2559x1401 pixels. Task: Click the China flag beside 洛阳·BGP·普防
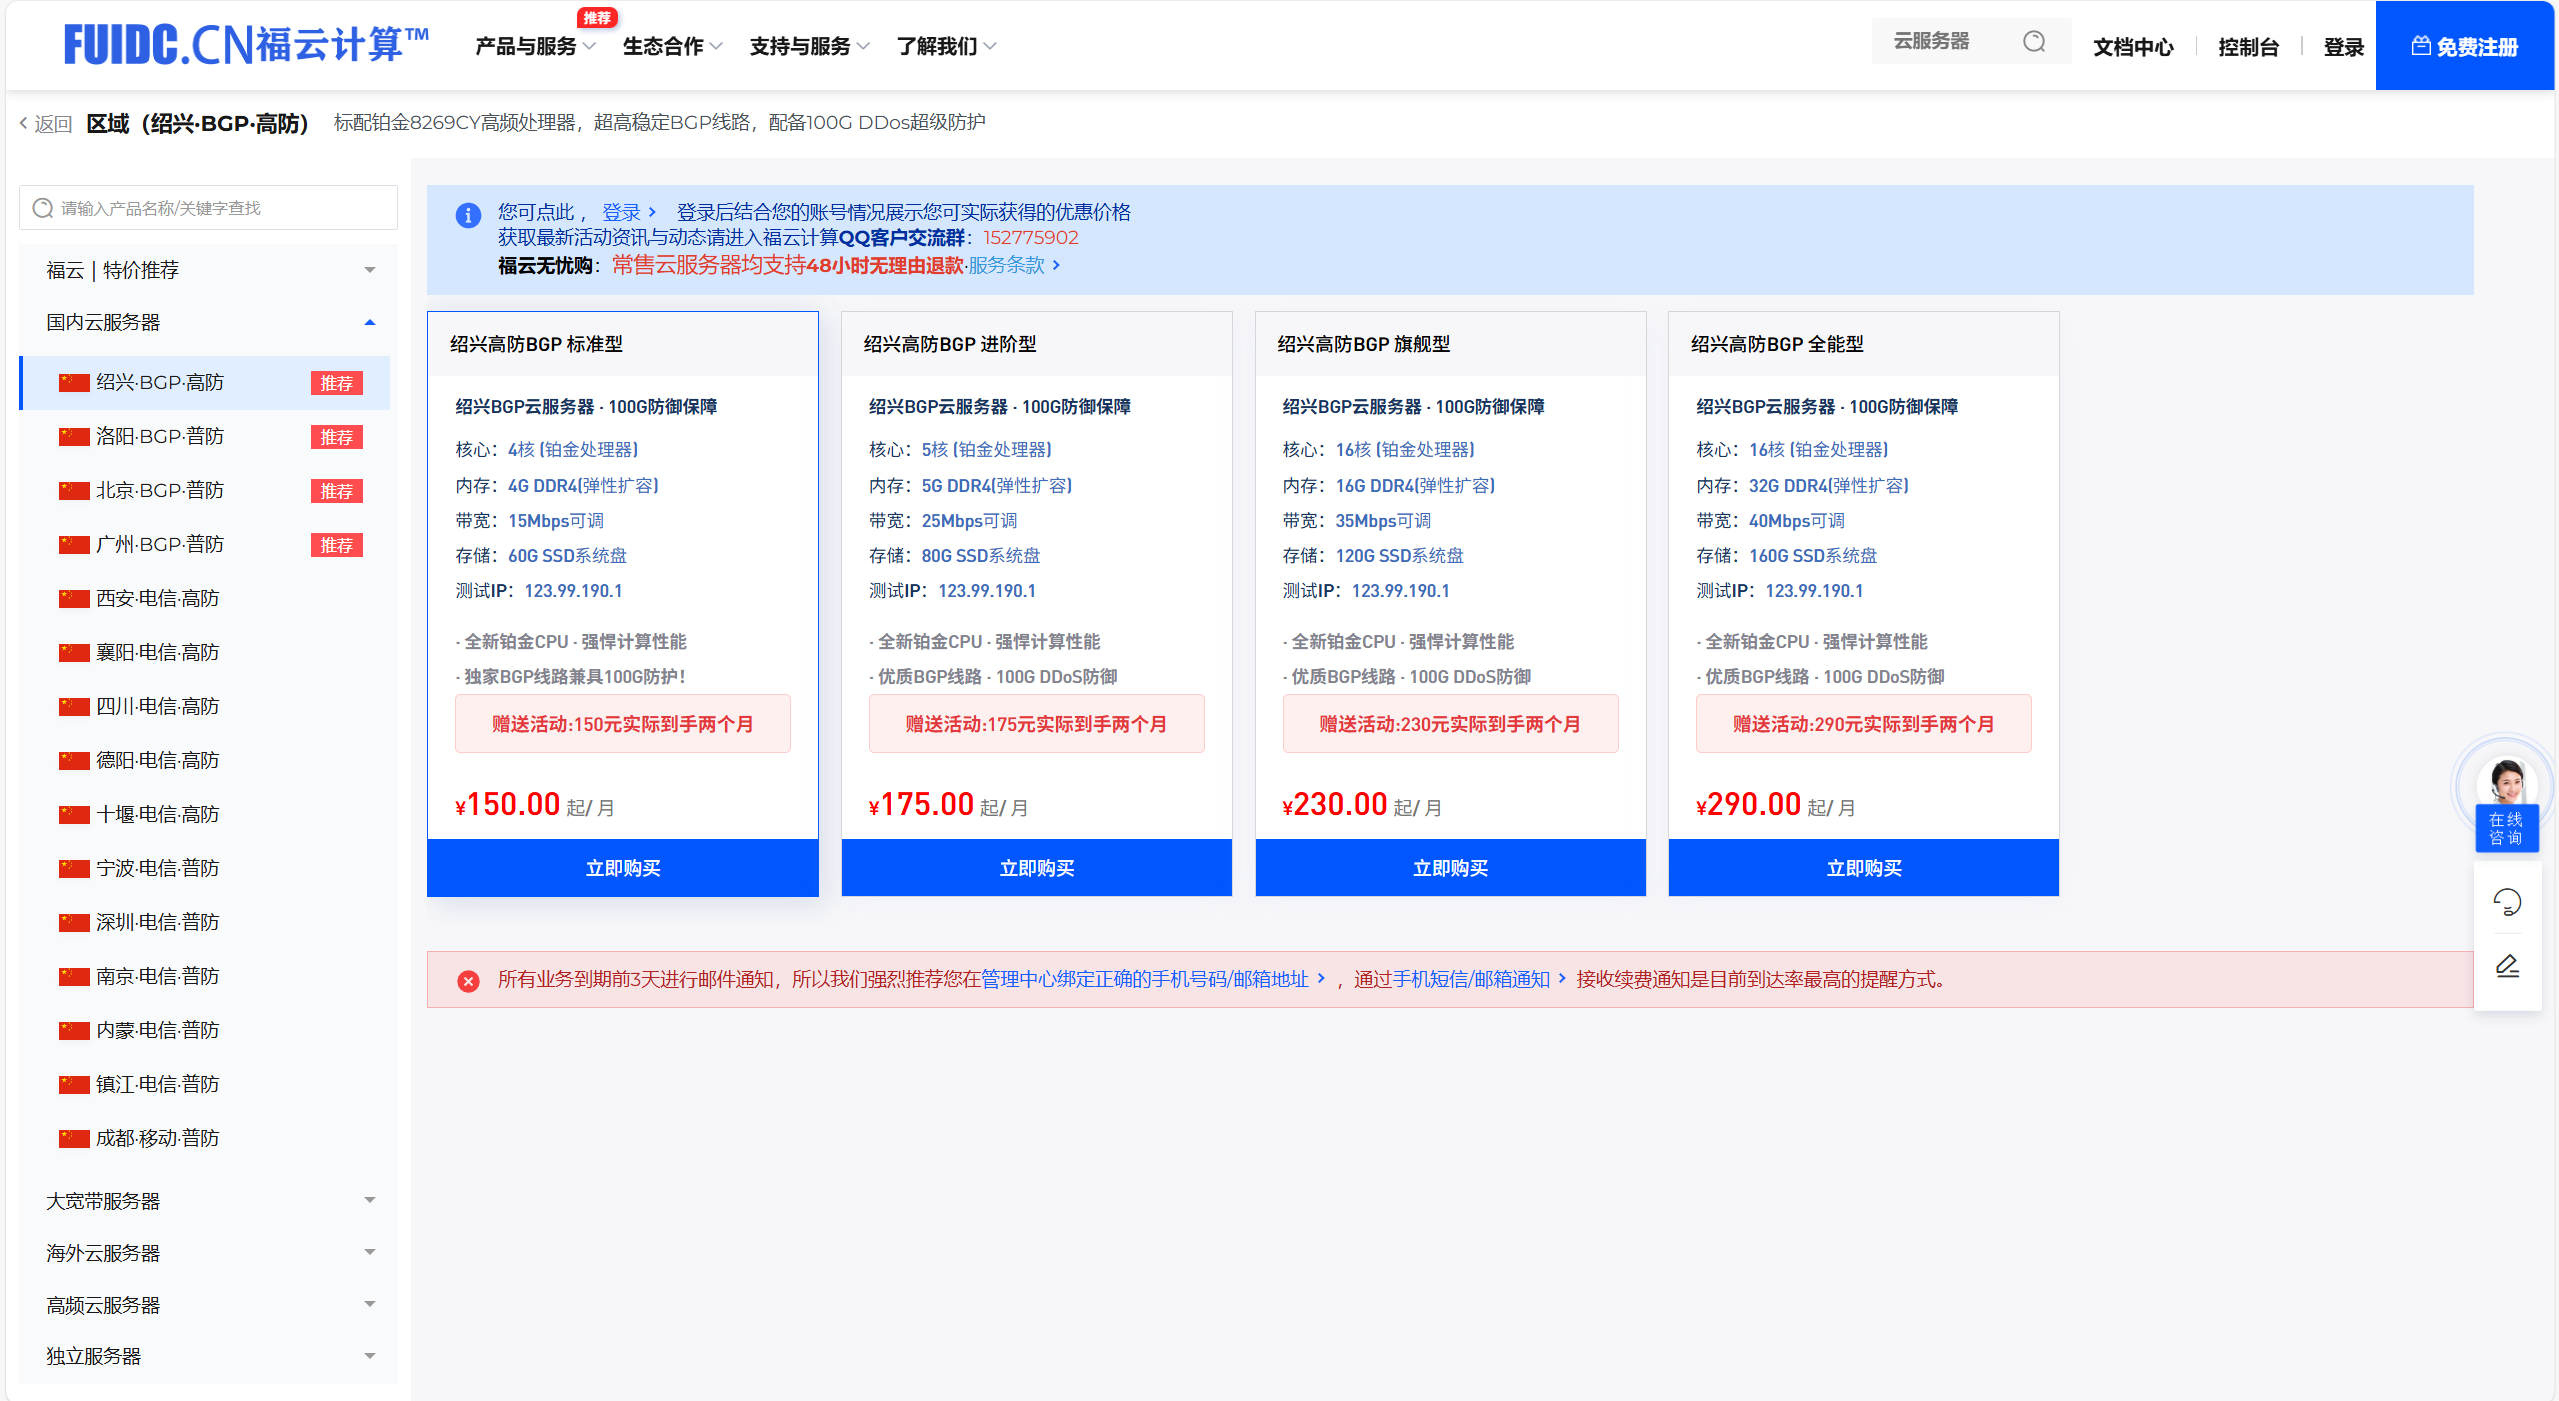74,437
